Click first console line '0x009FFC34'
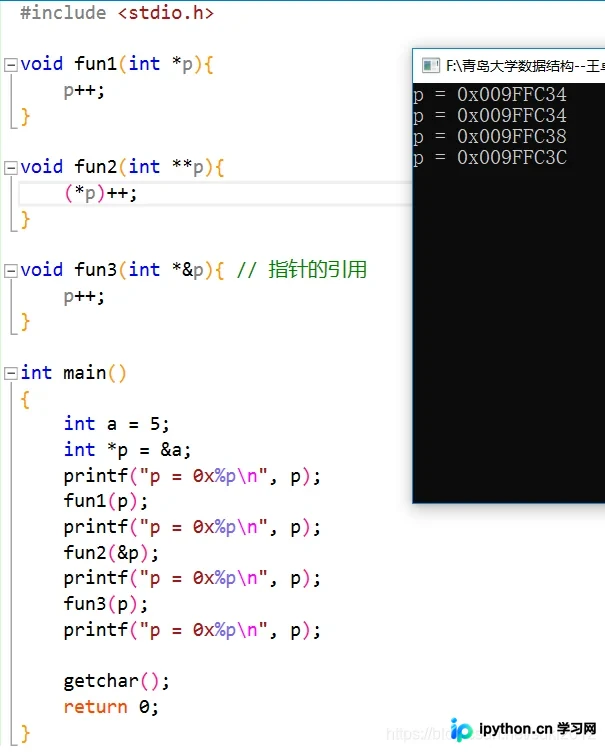The width and height of the screenshot is (605, 752). point(512,94)
